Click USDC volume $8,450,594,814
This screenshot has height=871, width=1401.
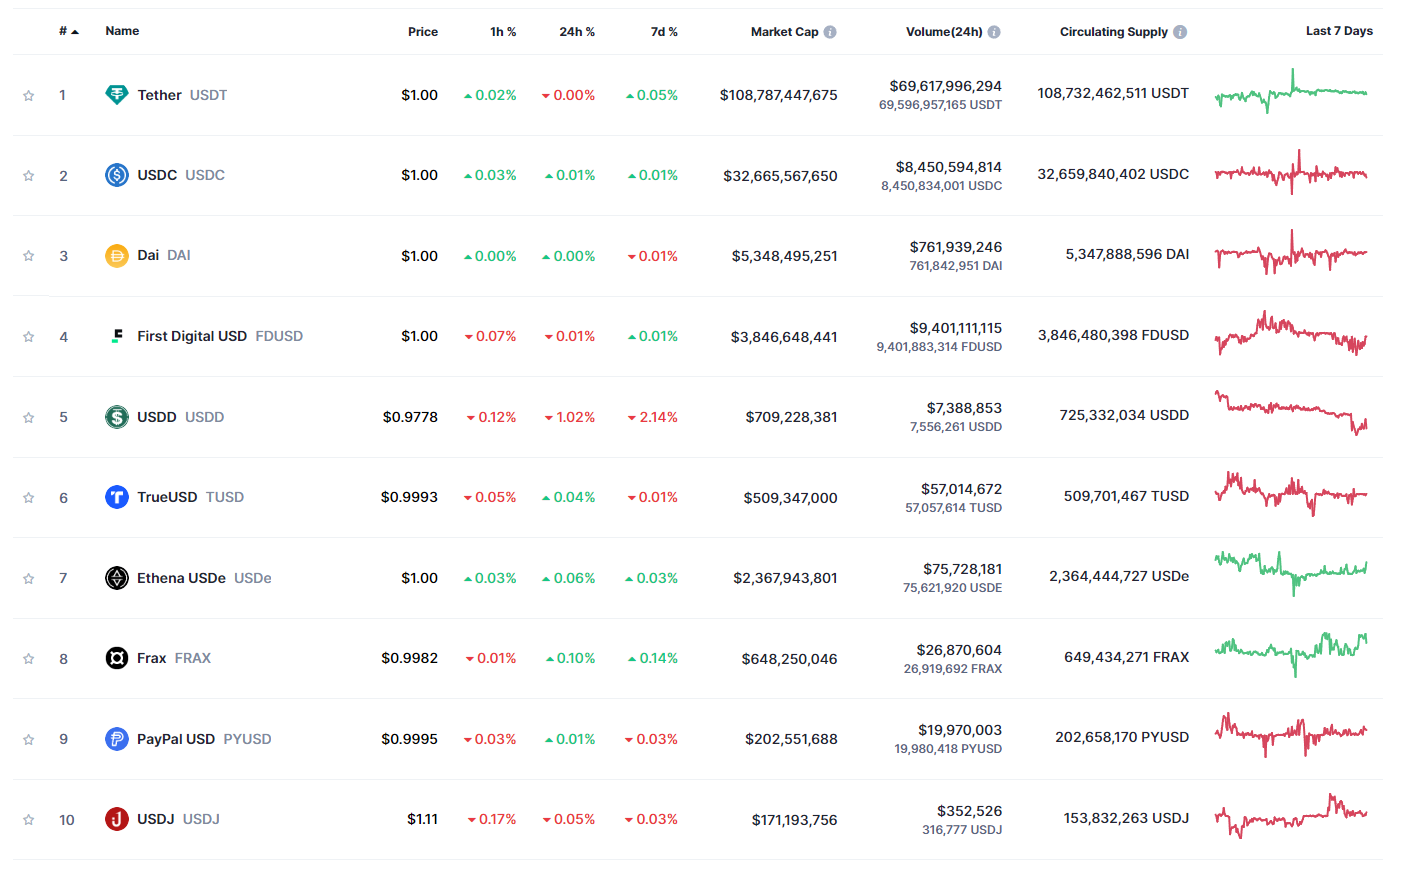pos(949,167)
